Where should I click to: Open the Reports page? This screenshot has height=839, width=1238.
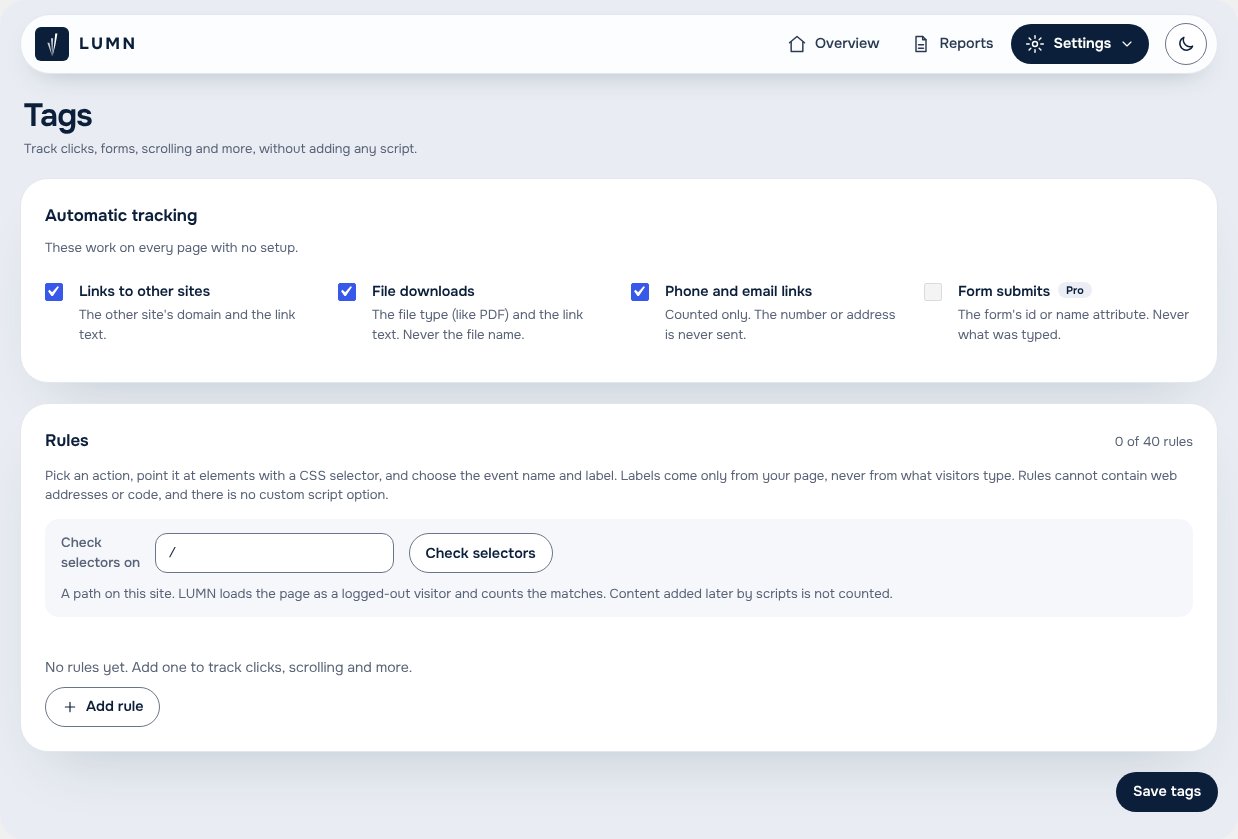click(x=953, y=44)
